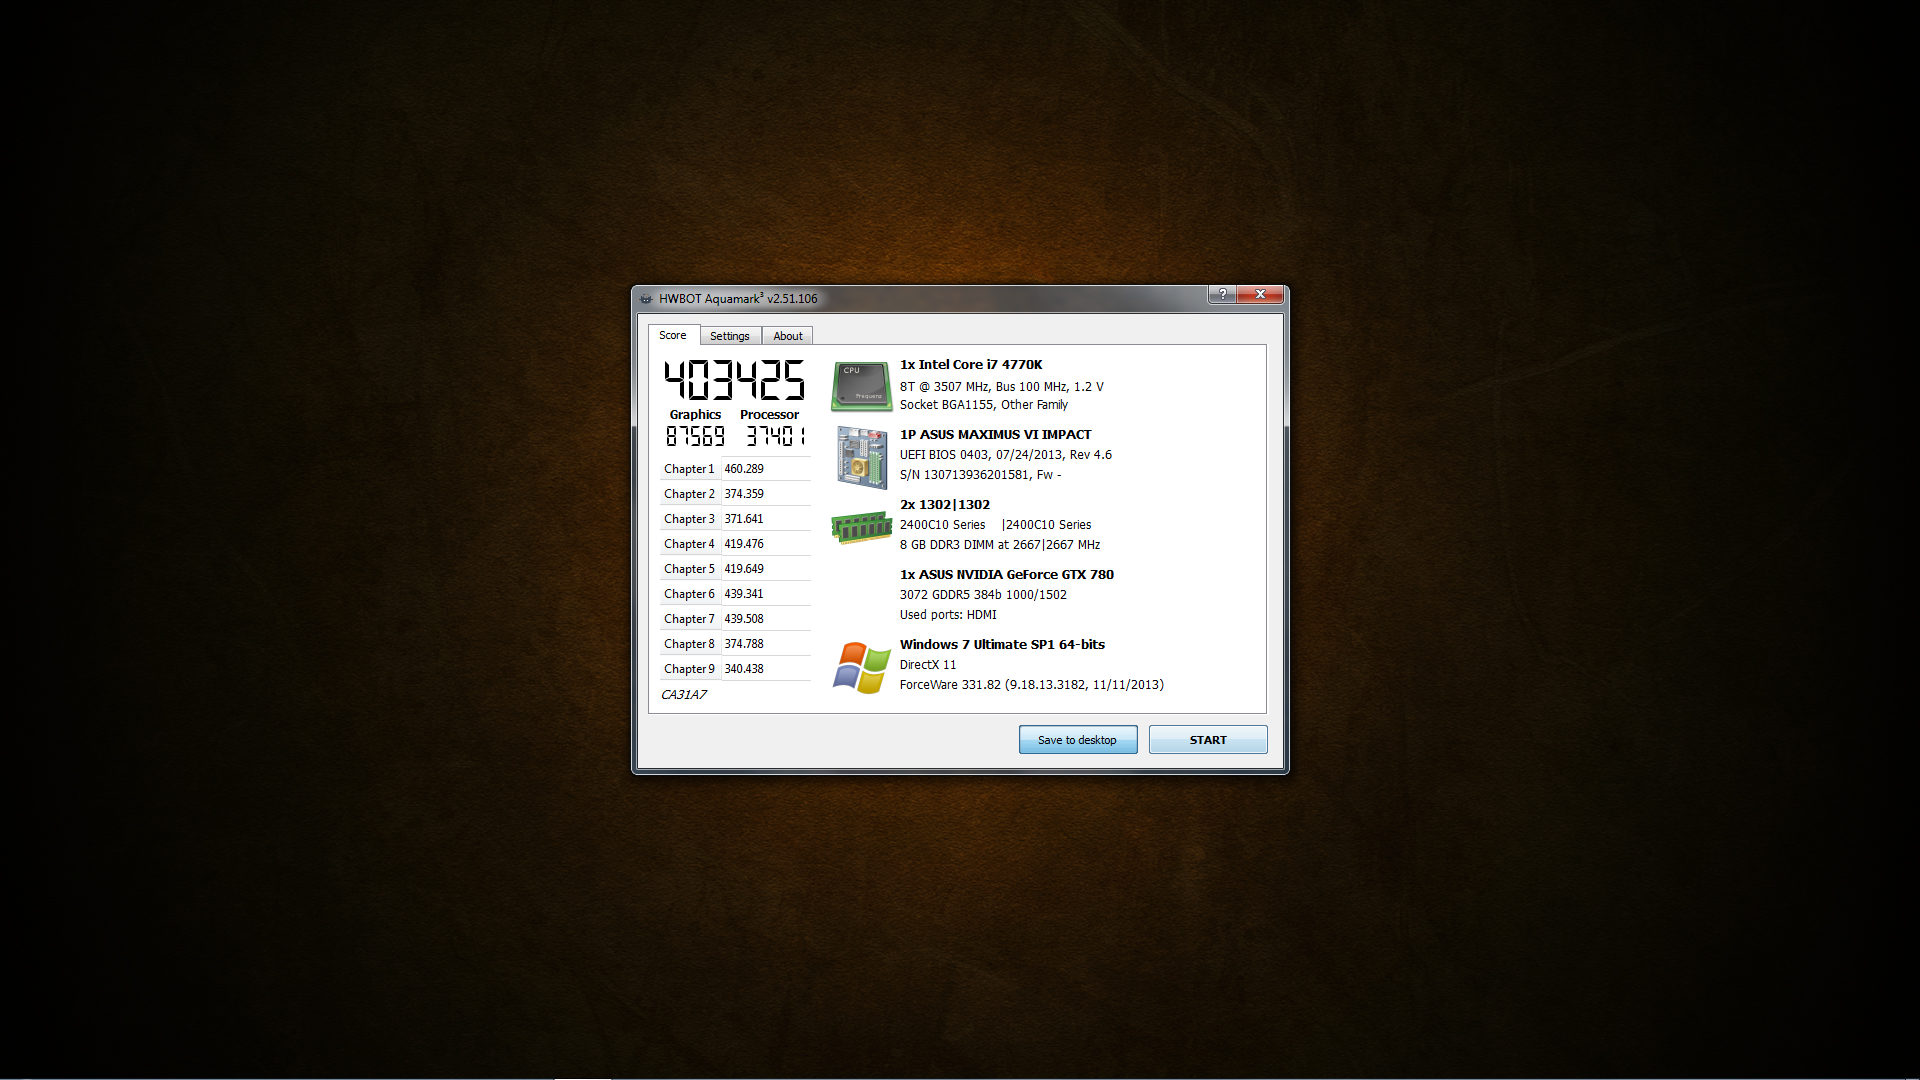Click the green RAM module icon
The image size is (1920, 1080).
[x=861, y=527]
